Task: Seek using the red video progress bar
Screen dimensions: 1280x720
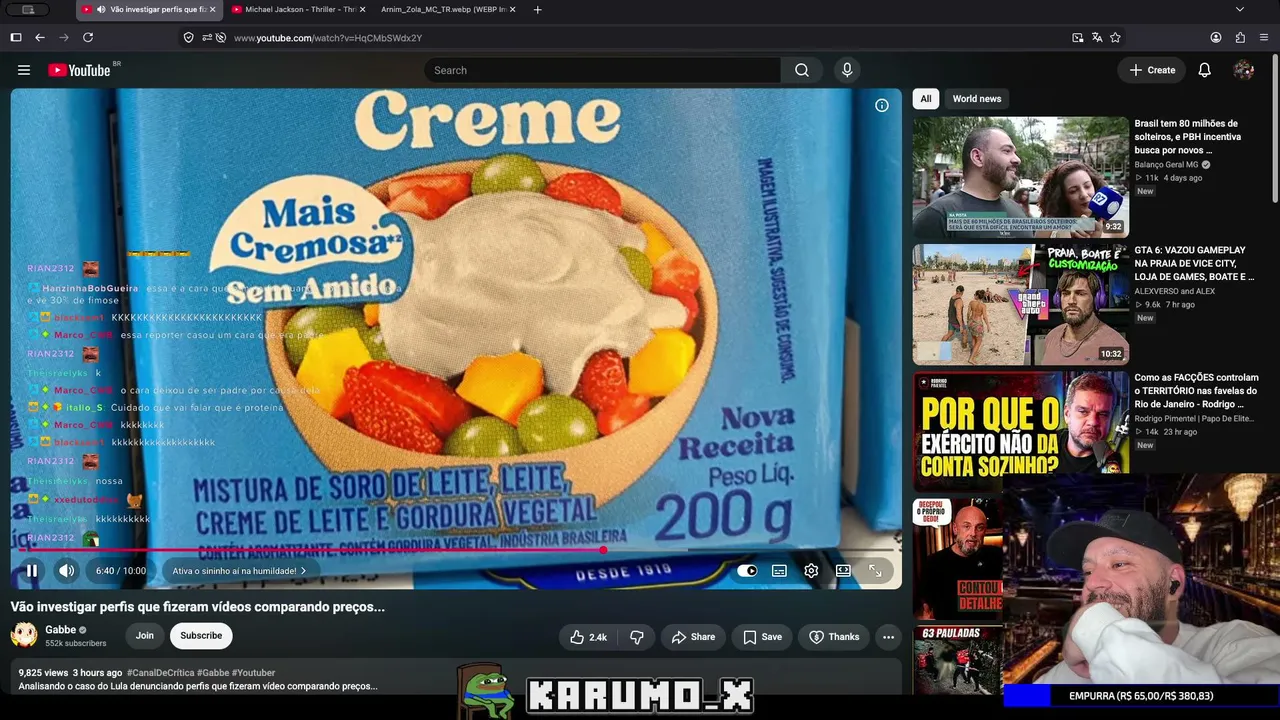Action: click(456, 550)
